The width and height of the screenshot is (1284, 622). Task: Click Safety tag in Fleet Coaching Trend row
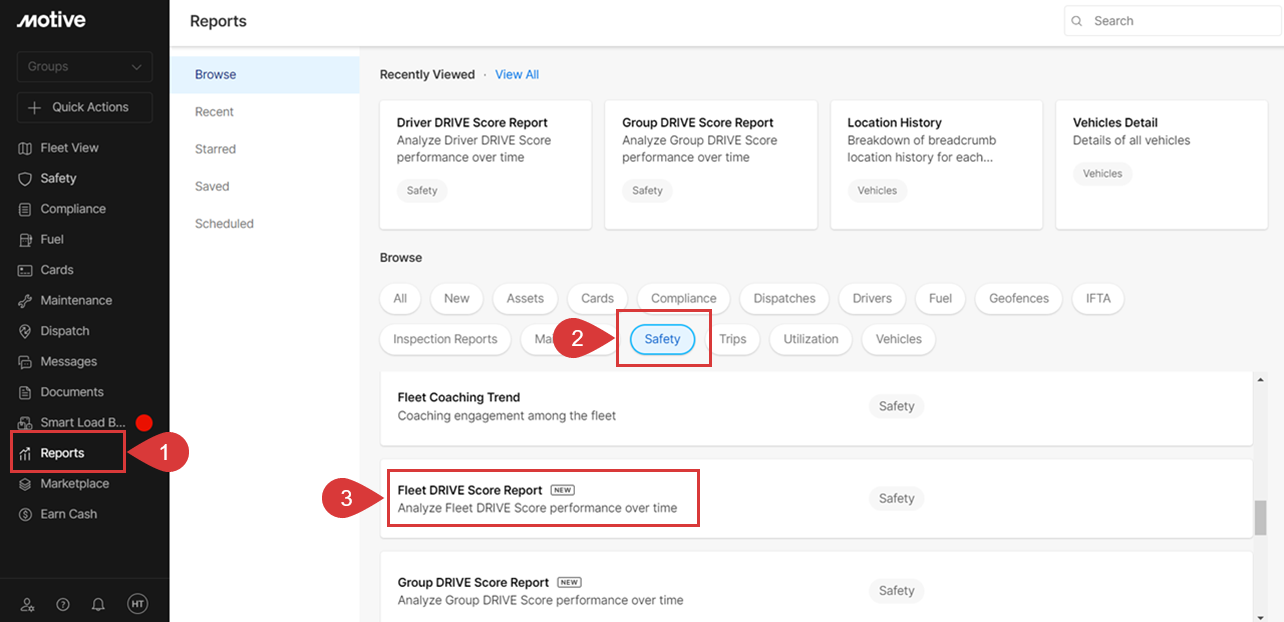coord(896,406)
